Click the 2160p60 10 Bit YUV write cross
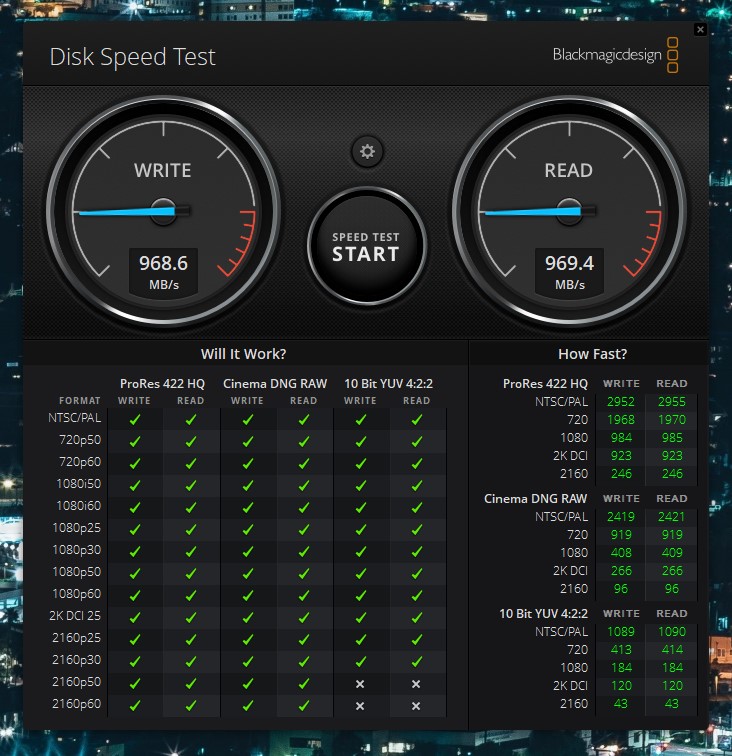 (360, 706)
